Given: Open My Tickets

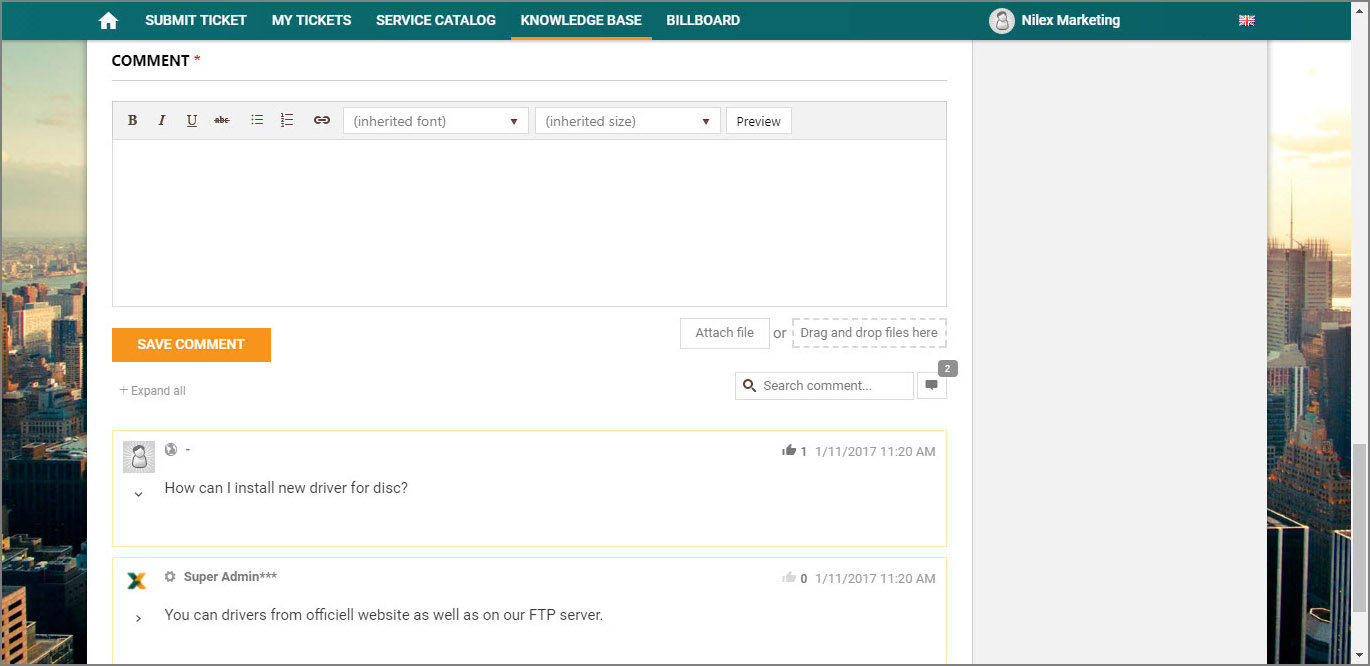Looking at the screenshot, I should point(311,20).
